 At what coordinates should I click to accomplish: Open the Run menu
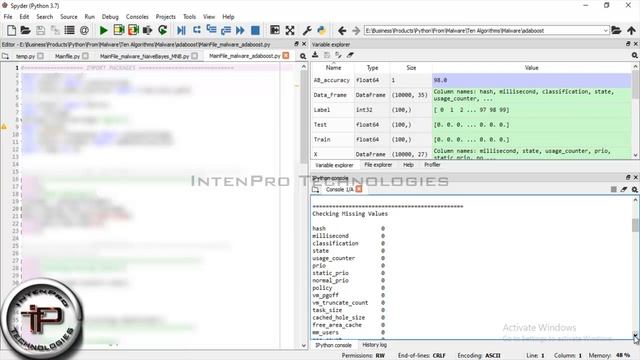click(89, 17)
